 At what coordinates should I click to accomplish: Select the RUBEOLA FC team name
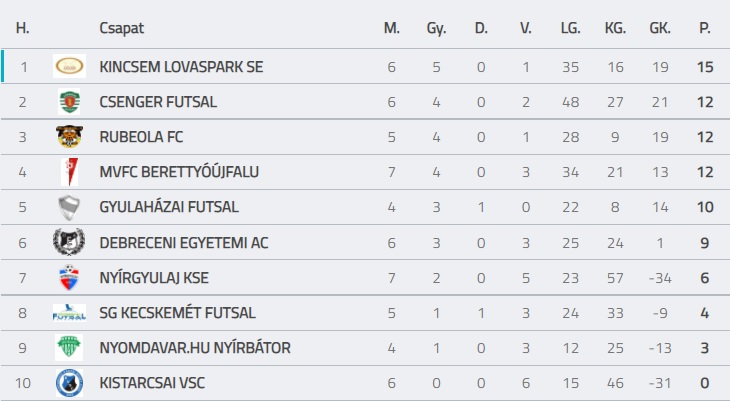[141, 137]
